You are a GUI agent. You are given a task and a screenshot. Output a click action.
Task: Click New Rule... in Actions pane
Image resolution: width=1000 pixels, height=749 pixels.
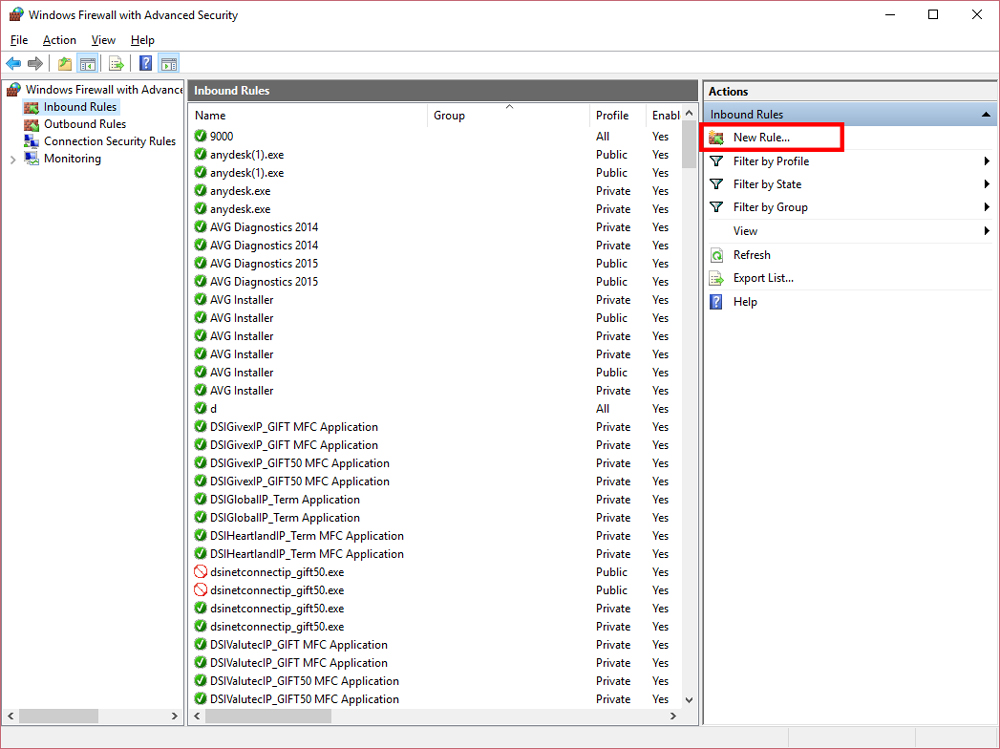pyautogui.click(x=761, y=137)
